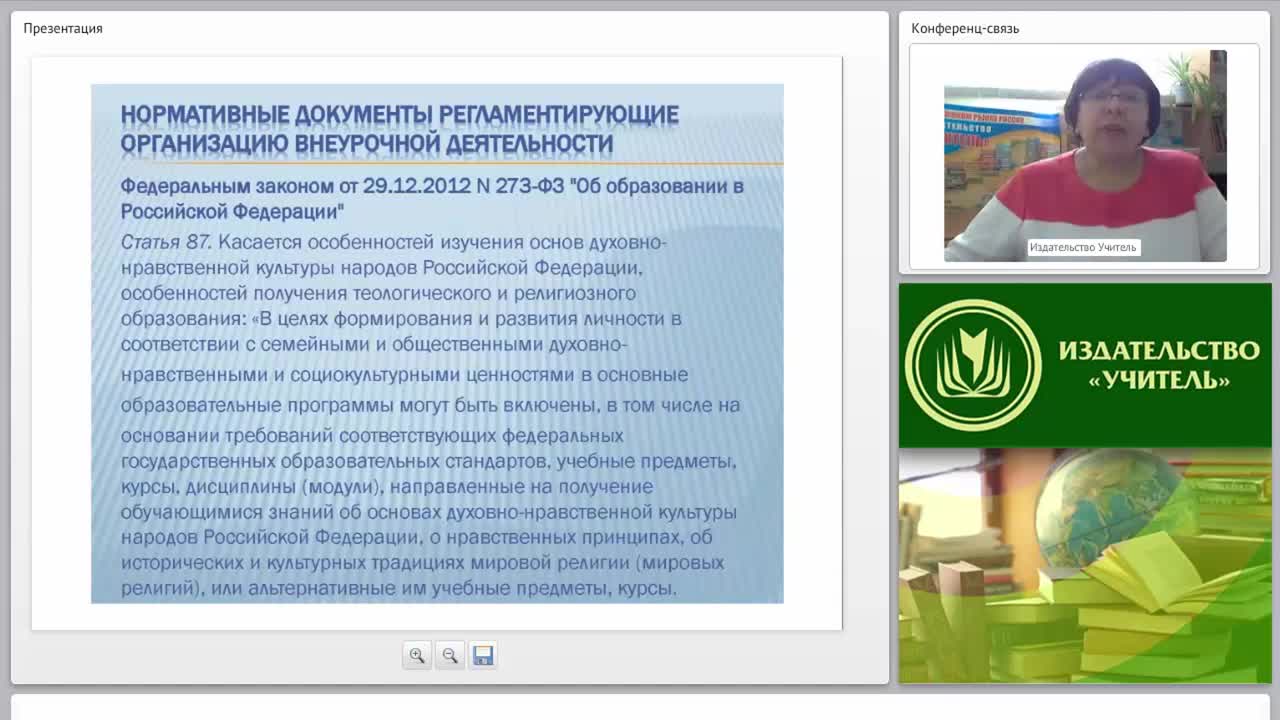Zoom out of the presentation slide
Image resolution: width=1280 pixels, height=720 pixels.
click(x=450, y=656)
